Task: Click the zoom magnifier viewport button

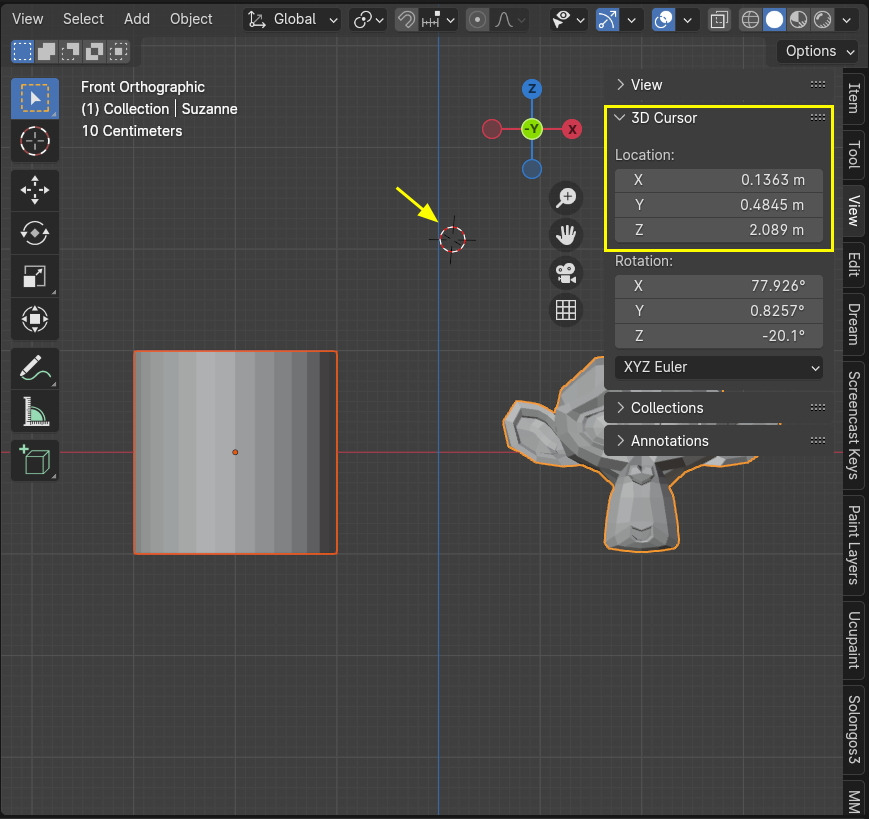Action: 566,197
